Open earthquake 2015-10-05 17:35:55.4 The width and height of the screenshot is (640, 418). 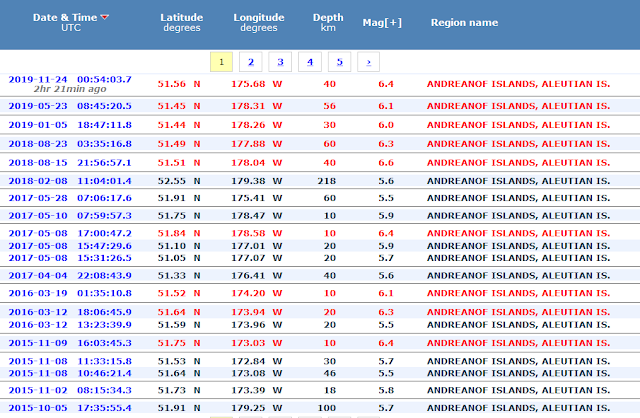coord(70,408)
